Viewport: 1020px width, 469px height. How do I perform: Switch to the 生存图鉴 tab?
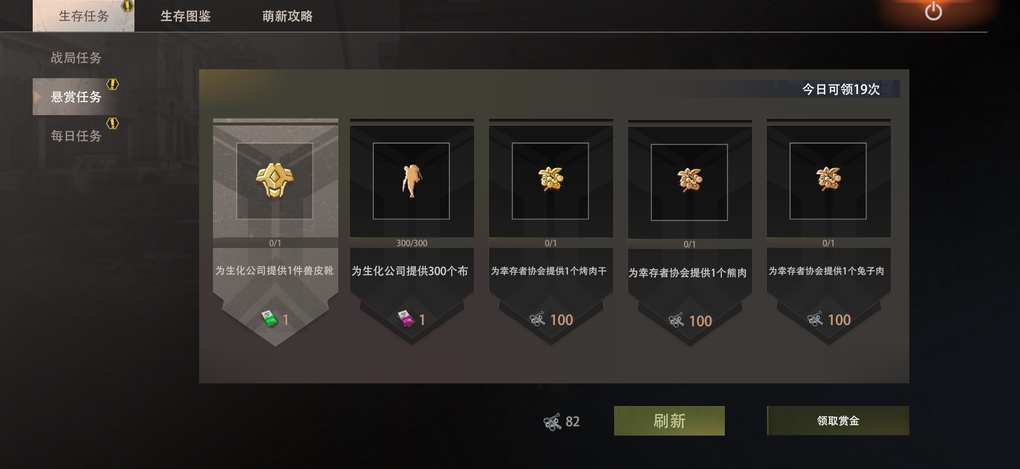coord(185,16)
